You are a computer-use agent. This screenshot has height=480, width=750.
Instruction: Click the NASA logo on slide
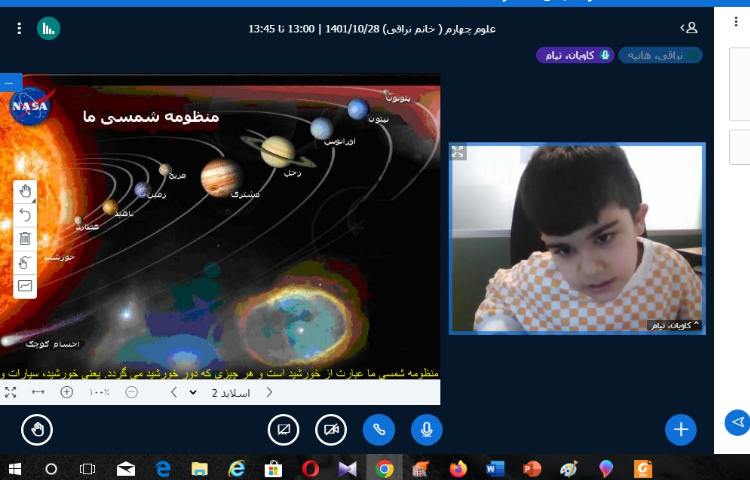coord(31,106)
